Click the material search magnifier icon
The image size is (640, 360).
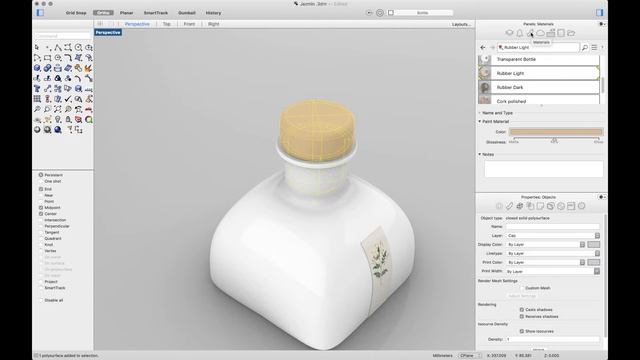584,48
